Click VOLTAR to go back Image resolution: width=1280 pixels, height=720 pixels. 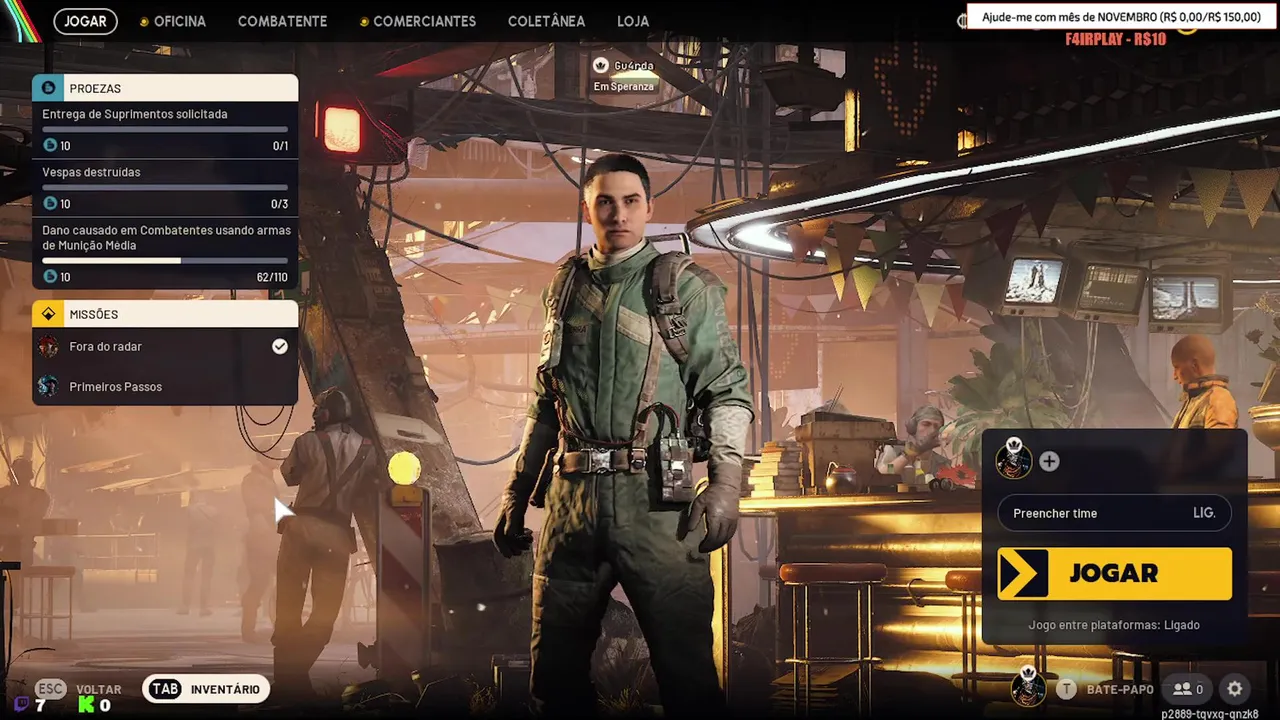click(99, 689)
